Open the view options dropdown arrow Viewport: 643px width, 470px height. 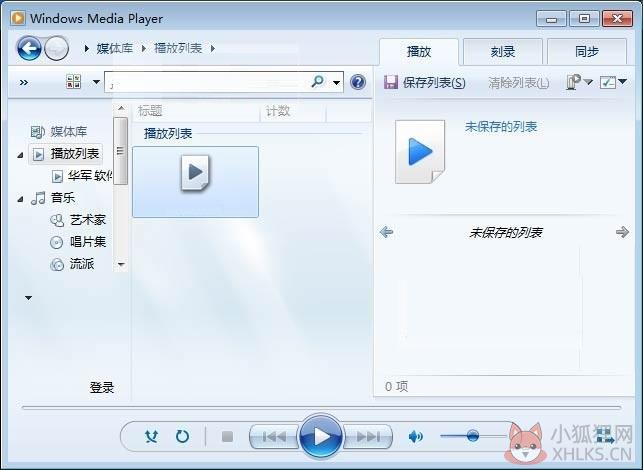[96, 82]
